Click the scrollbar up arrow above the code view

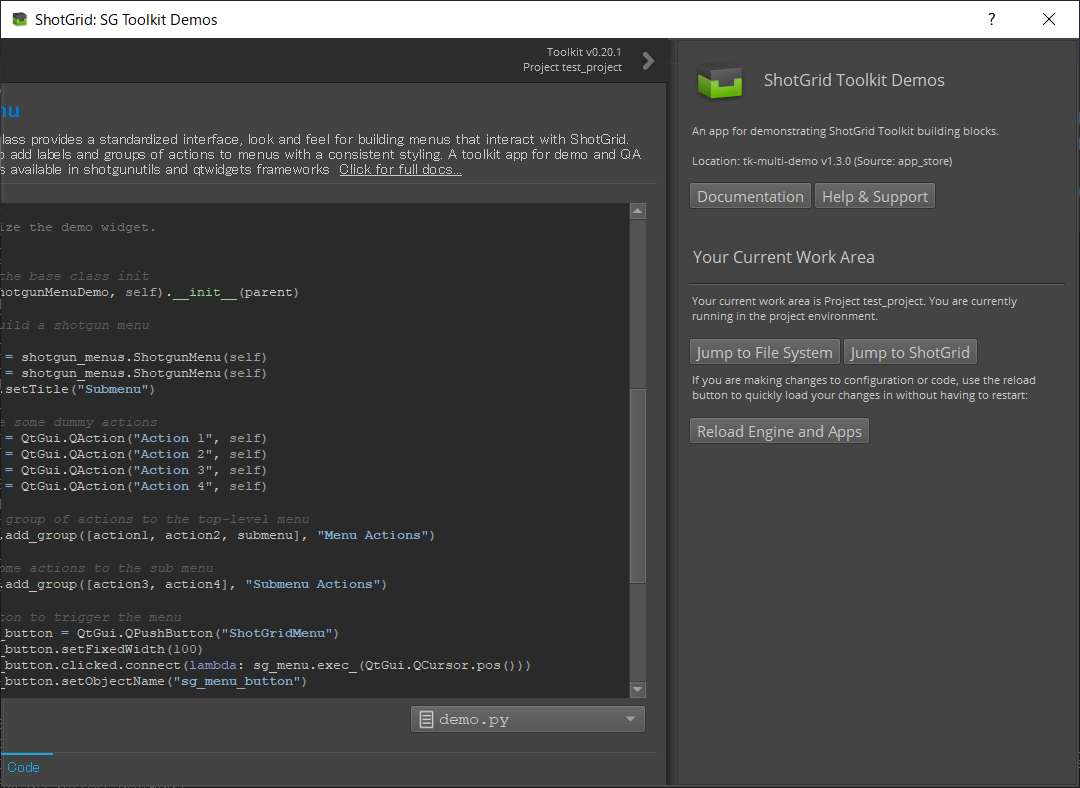tap(637, 210)
